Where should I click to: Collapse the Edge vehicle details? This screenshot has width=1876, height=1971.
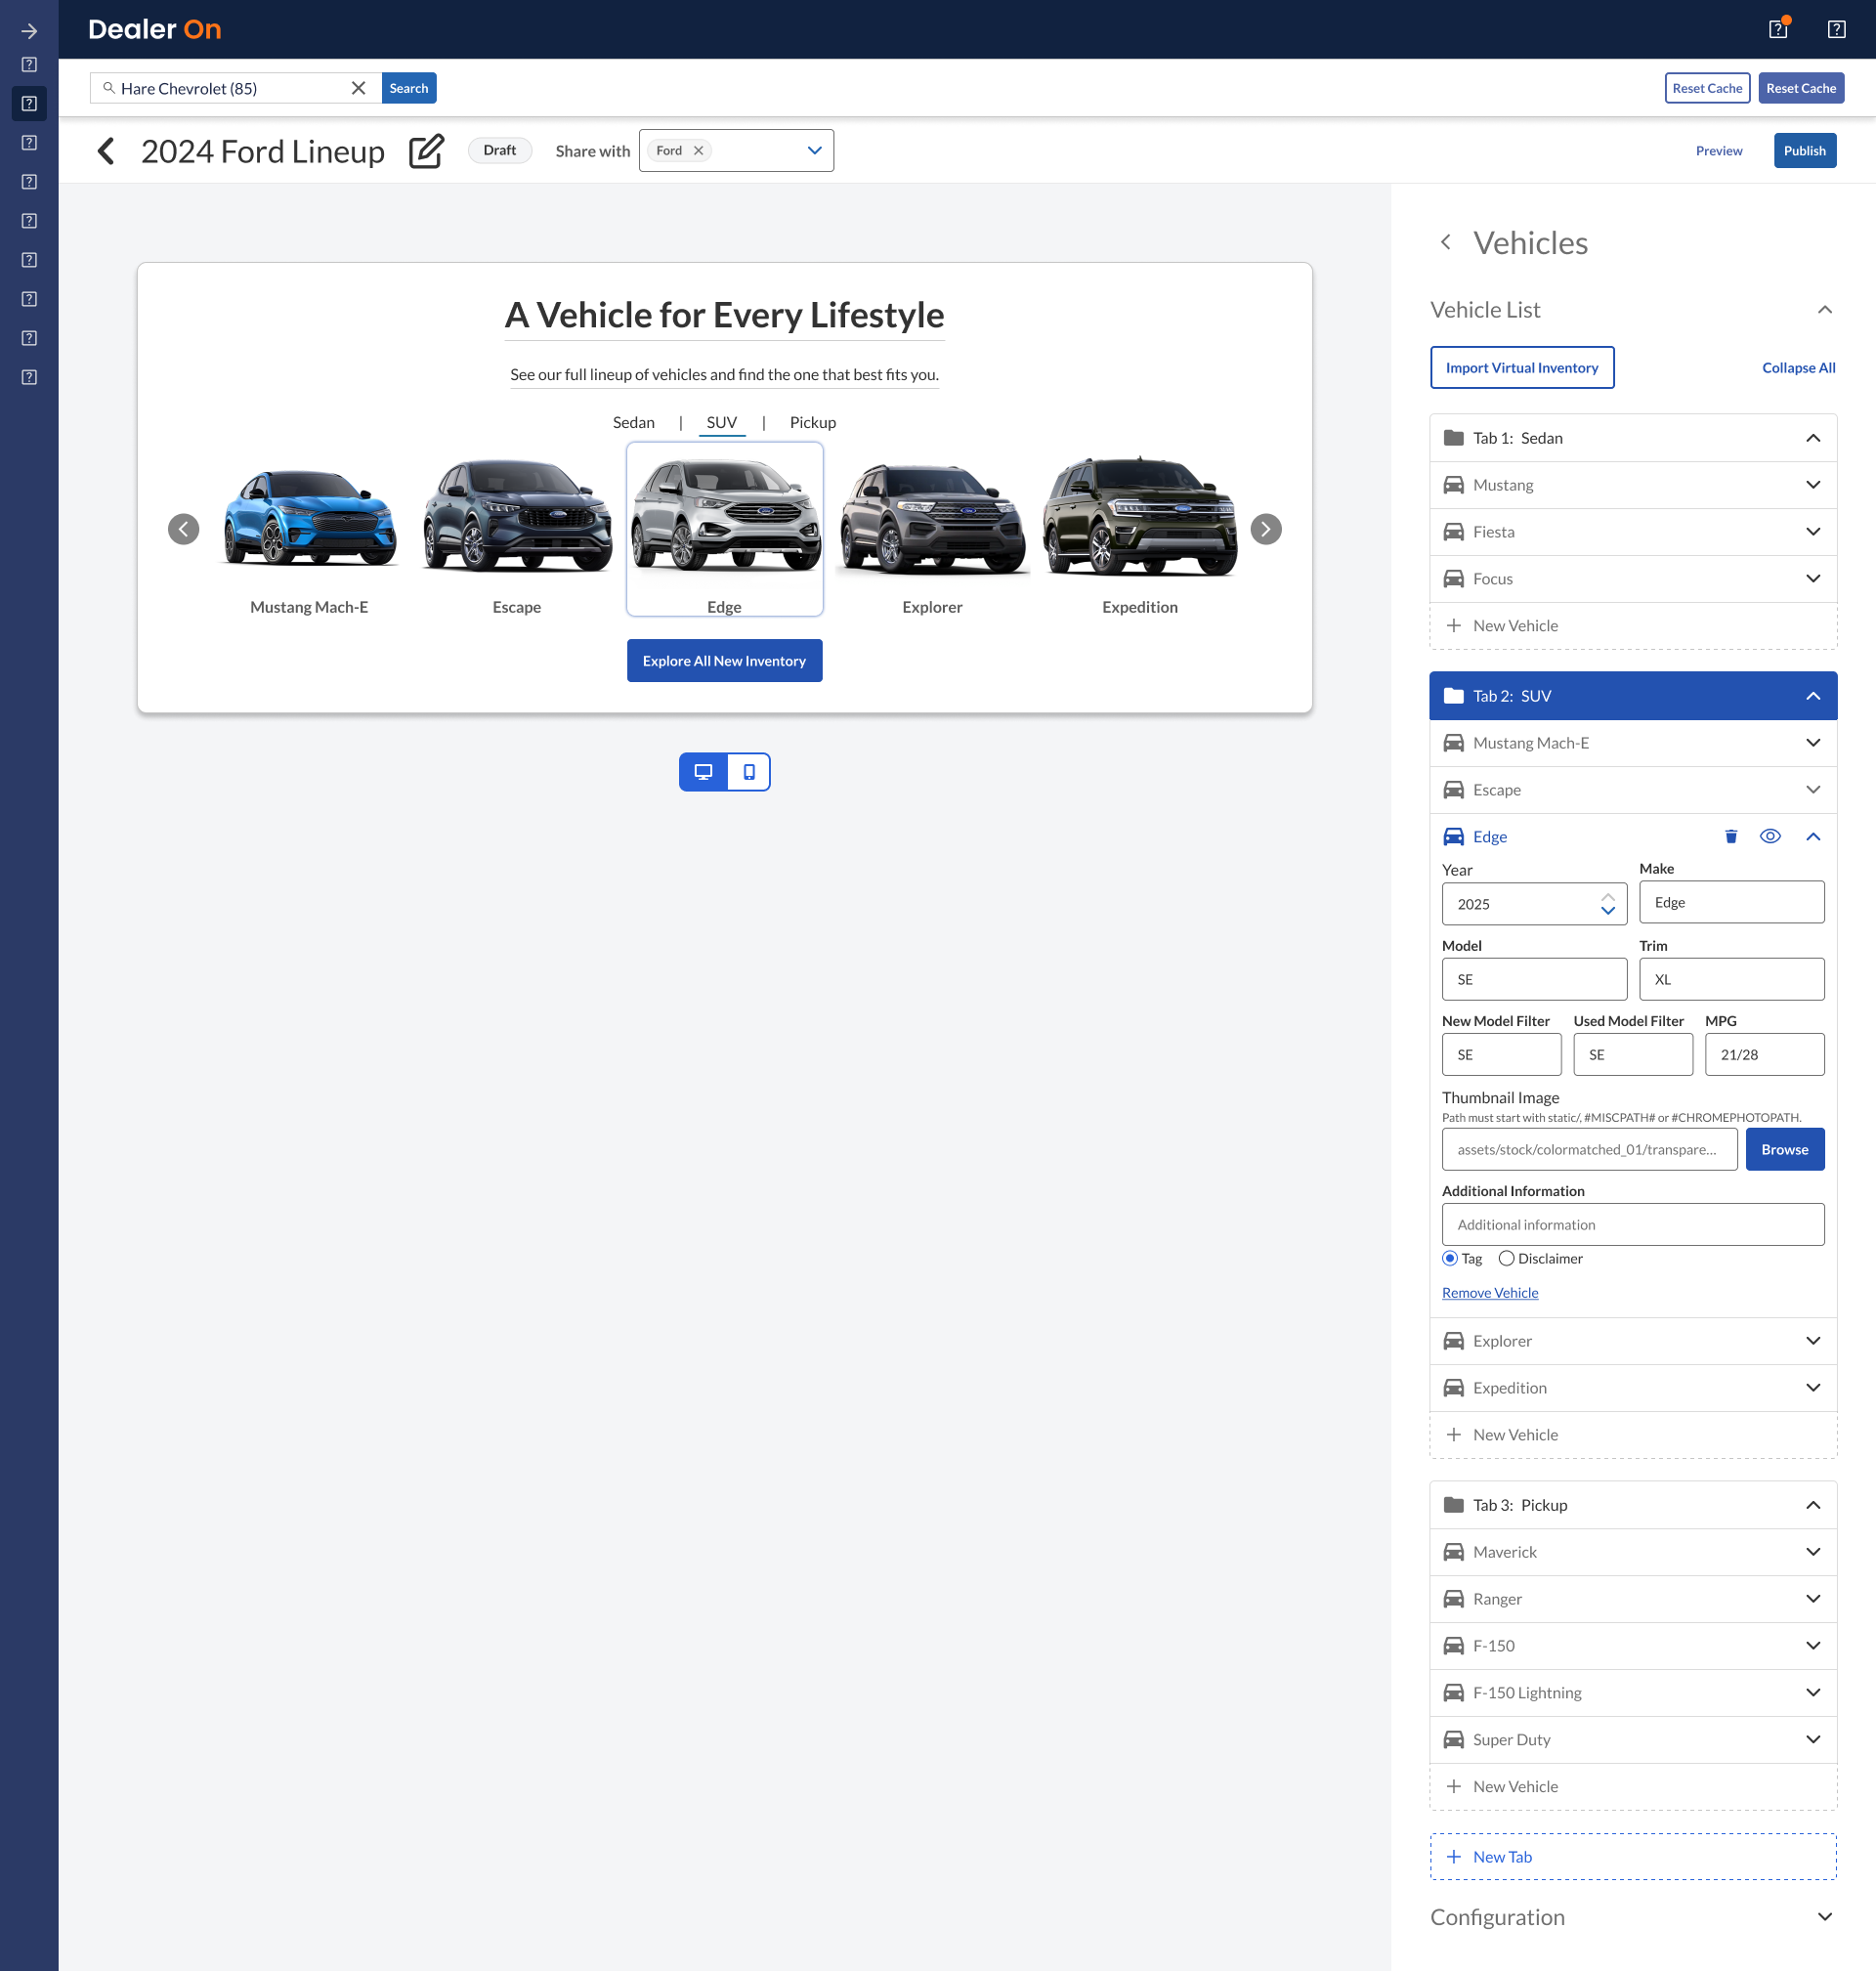pos(1813,837)
